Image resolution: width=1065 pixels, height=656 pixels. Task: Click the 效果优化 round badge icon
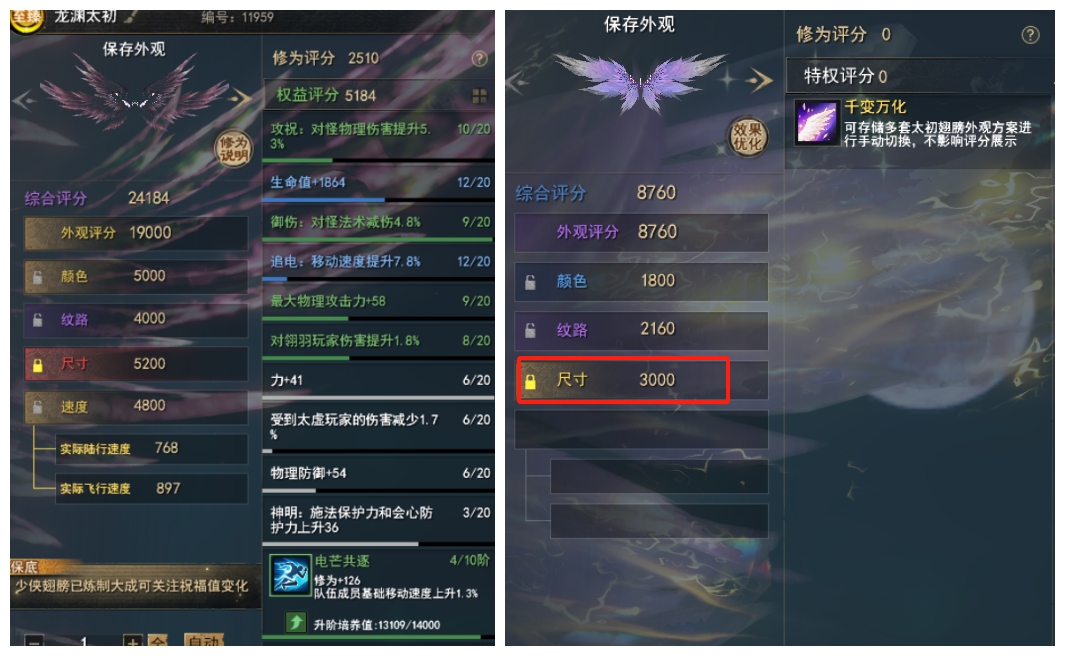pos(747,136)
